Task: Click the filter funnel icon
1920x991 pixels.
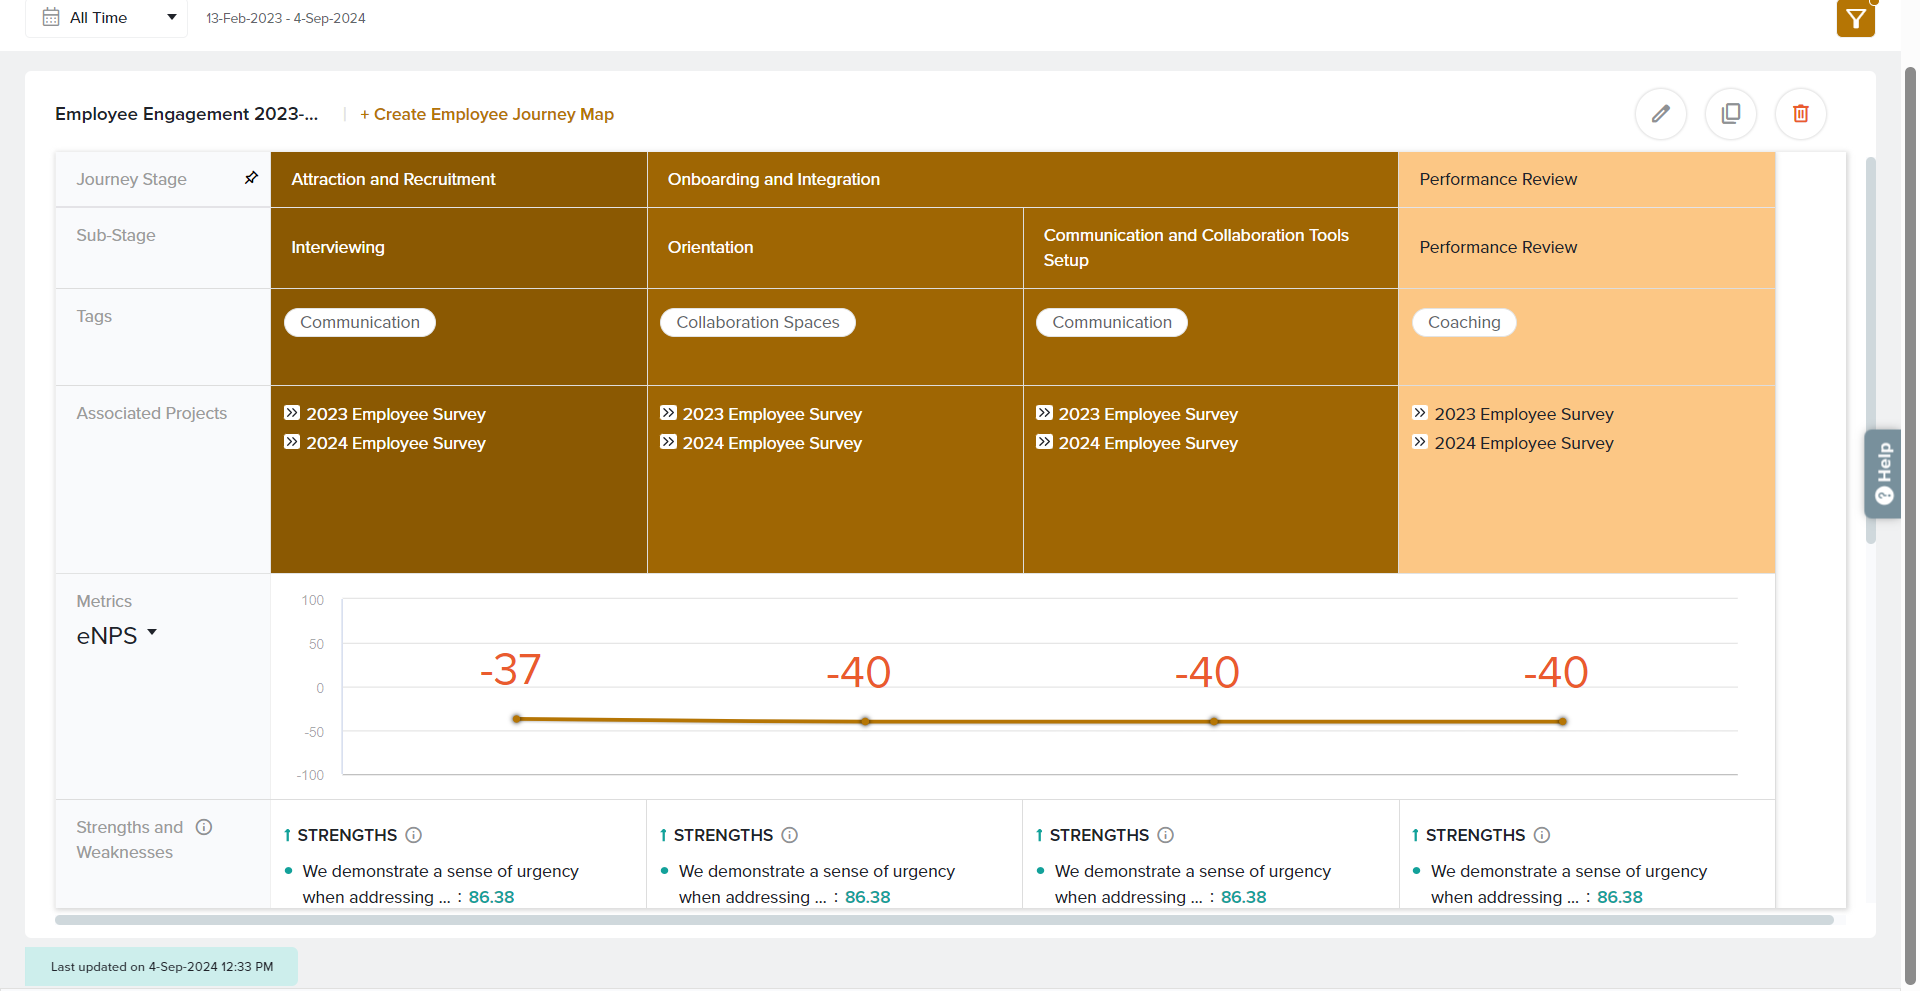Action: pyautogui.click(x=1855, y=18)
